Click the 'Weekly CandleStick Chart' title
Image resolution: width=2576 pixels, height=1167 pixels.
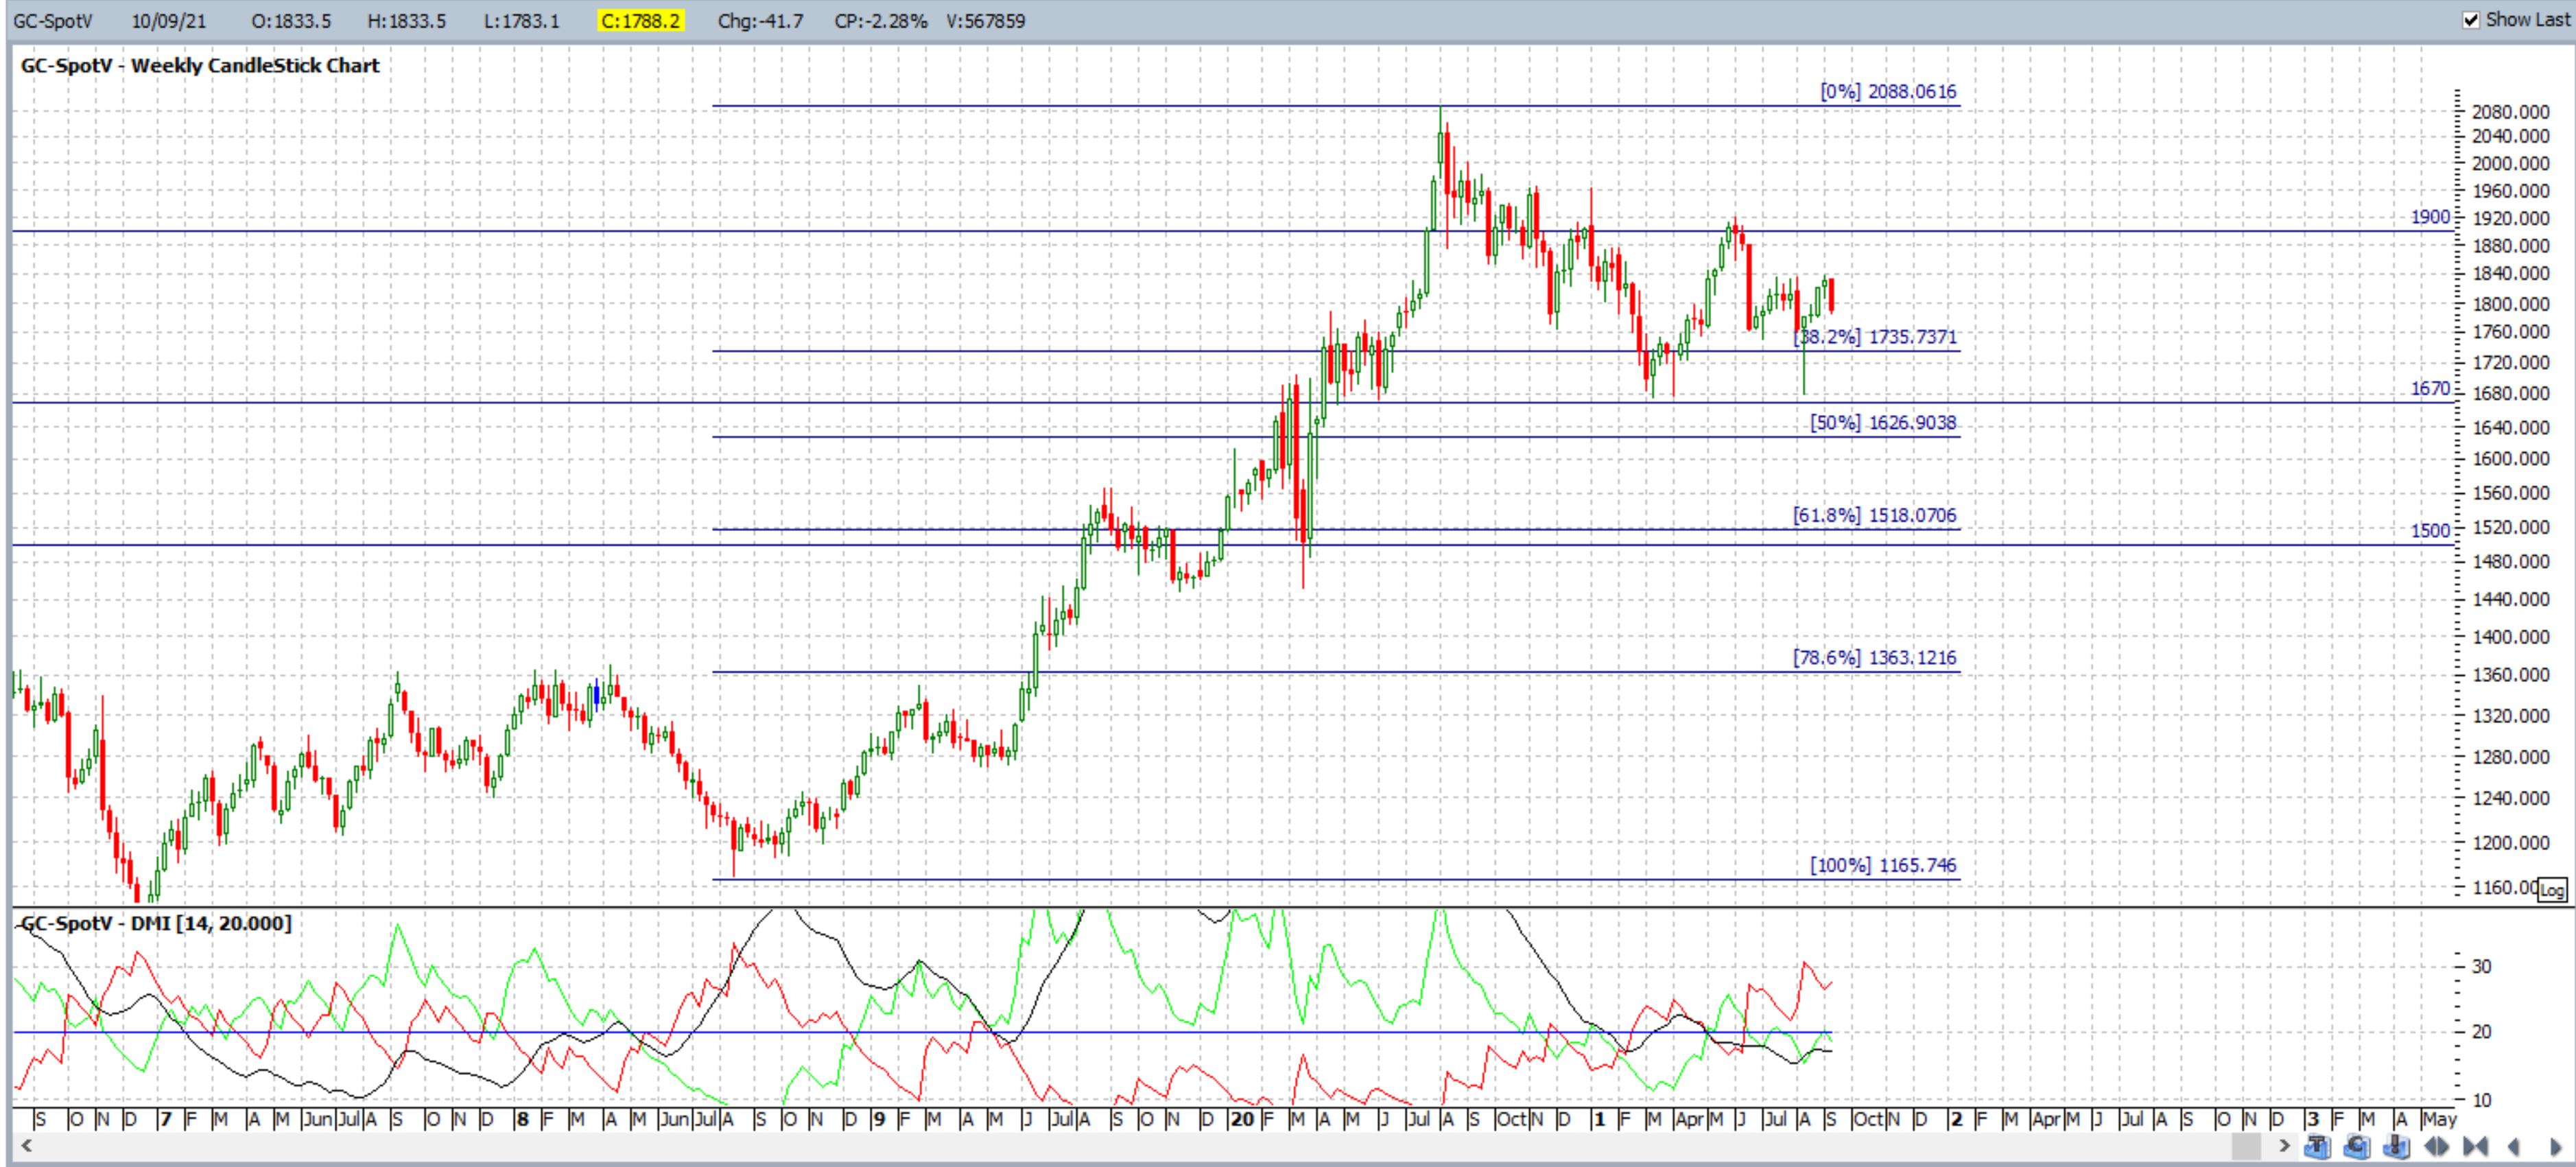click(255, 66)
